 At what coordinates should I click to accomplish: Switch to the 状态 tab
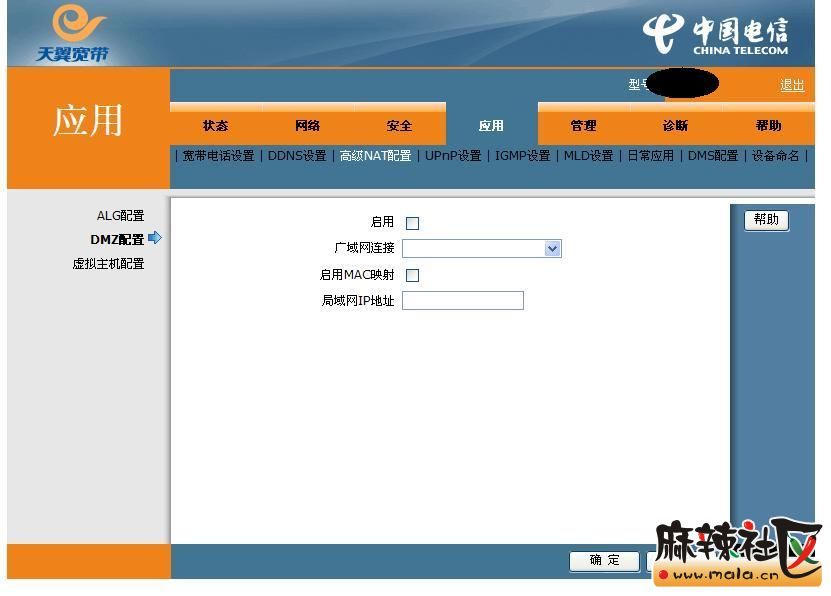tap(215, 126)
